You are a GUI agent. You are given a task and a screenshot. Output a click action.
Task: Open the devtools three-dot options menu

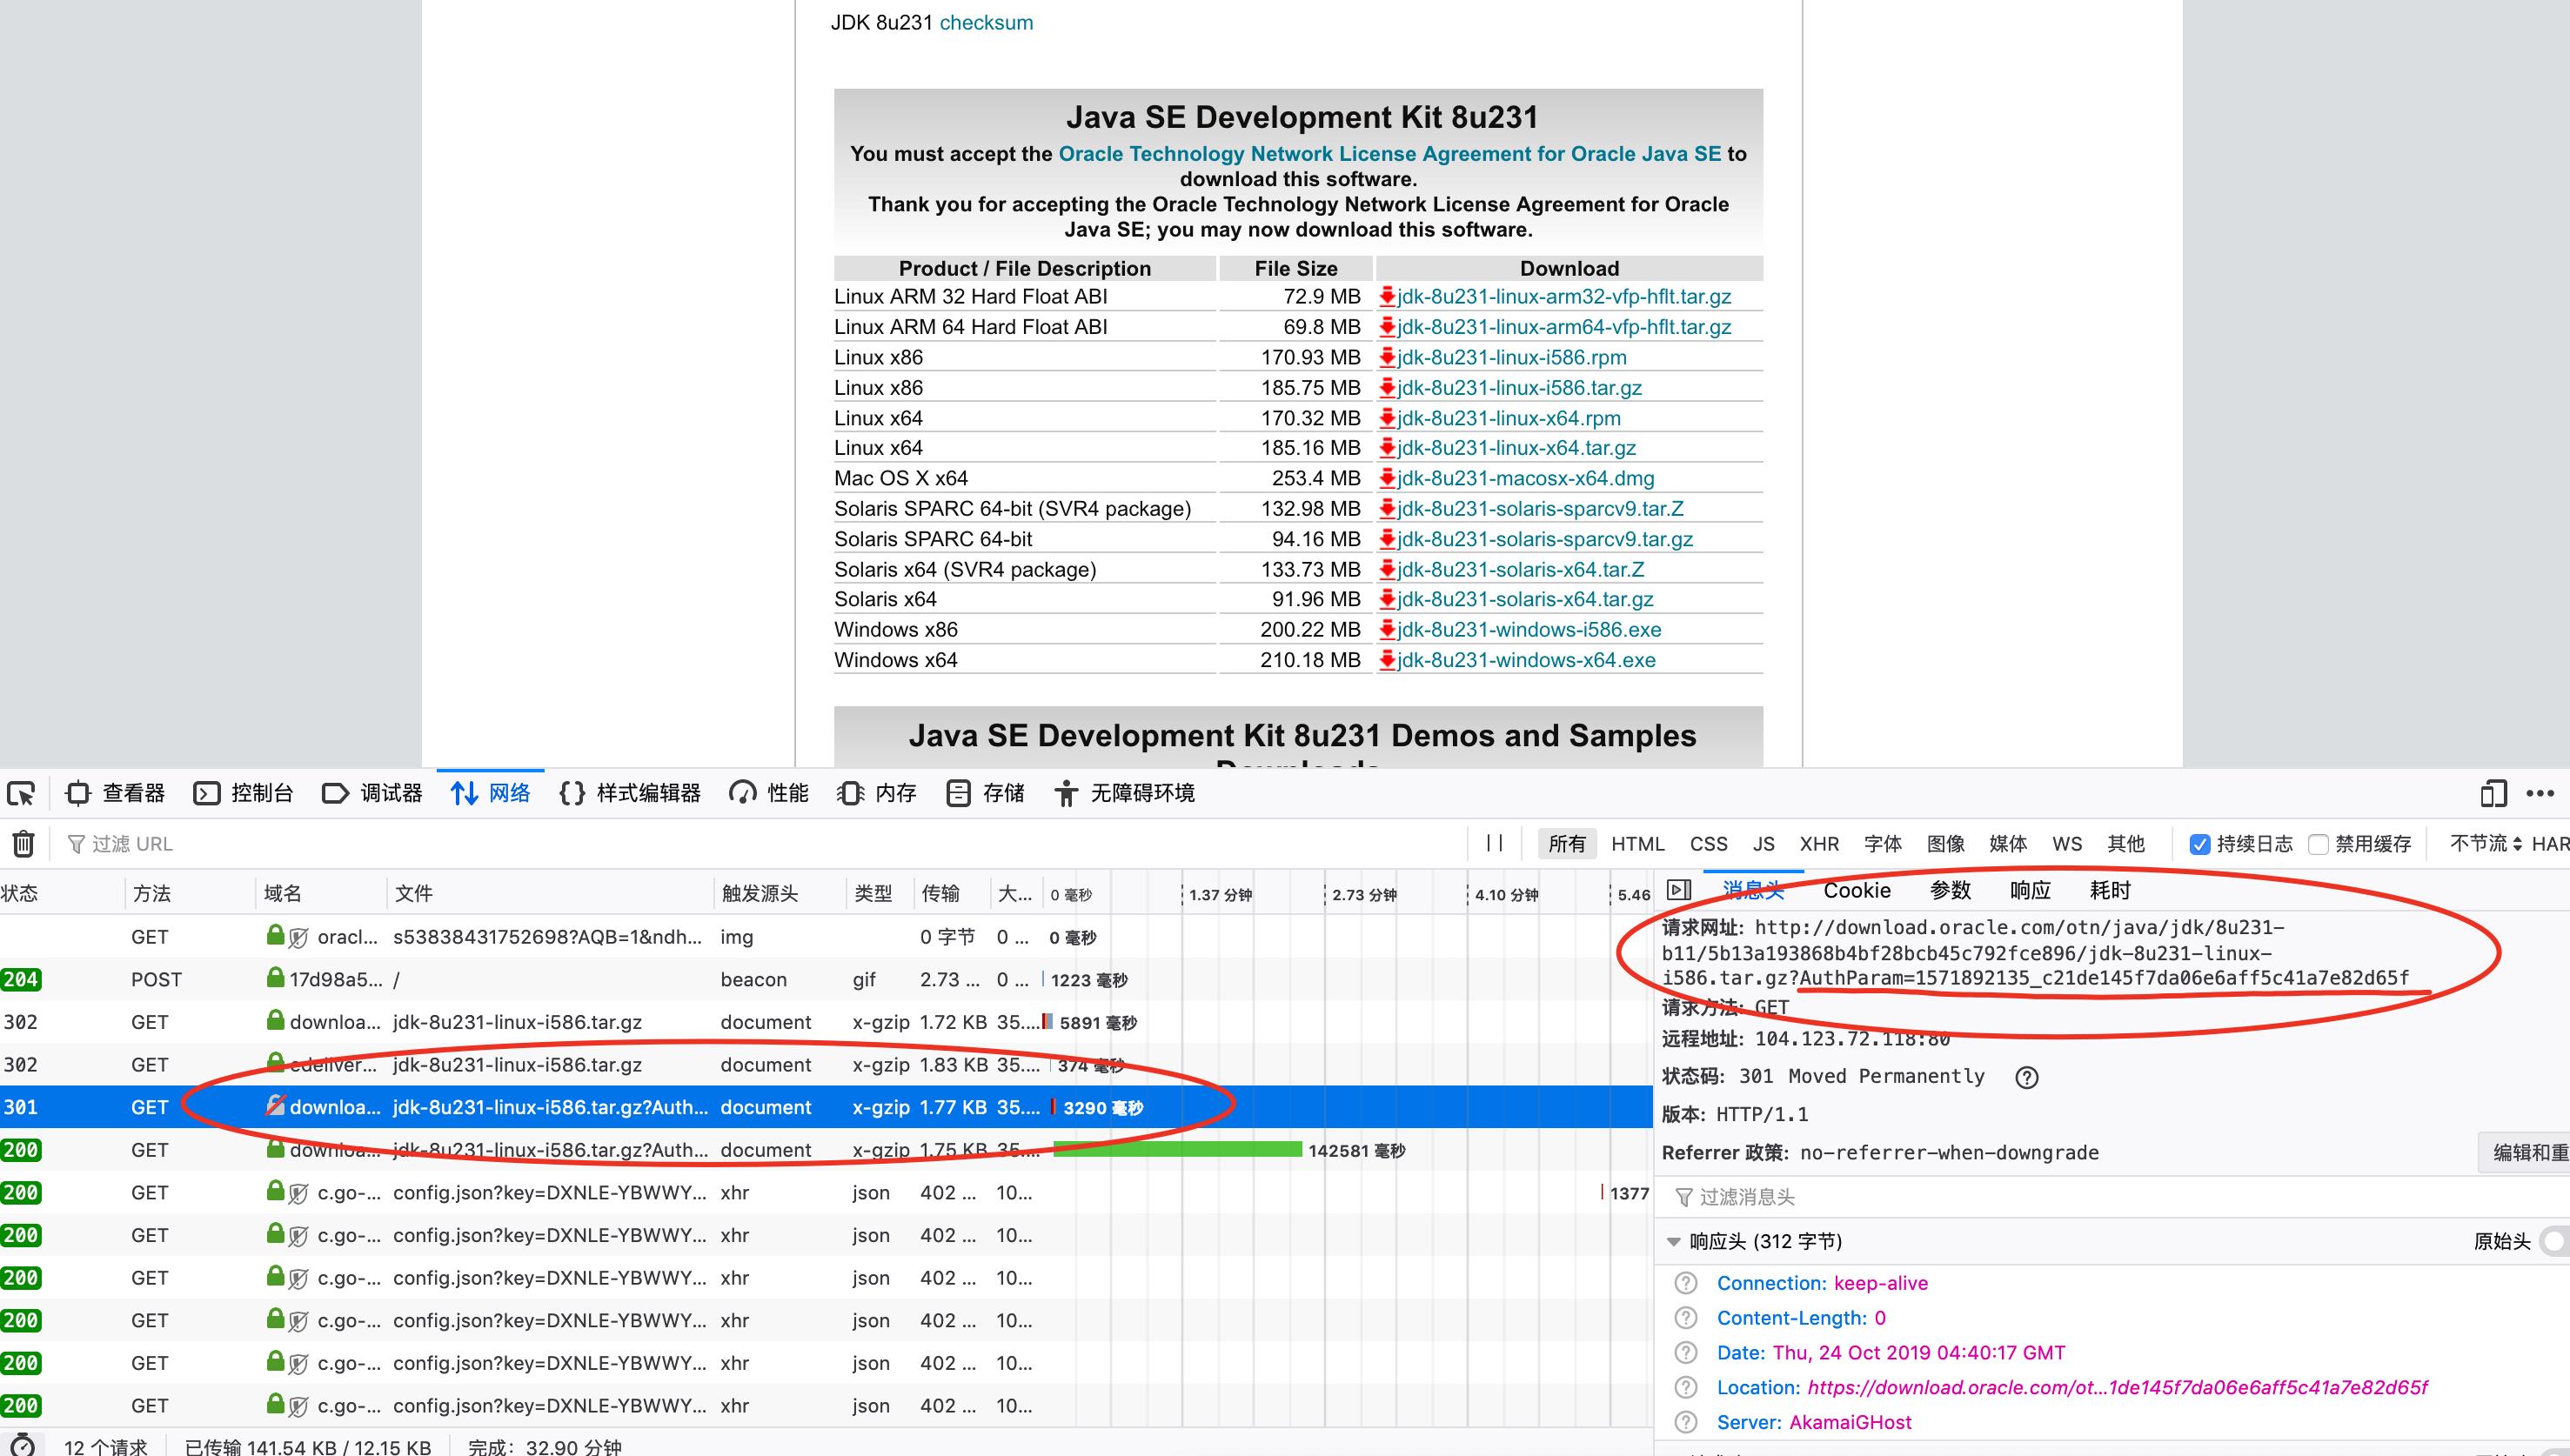click(2540, 794)
